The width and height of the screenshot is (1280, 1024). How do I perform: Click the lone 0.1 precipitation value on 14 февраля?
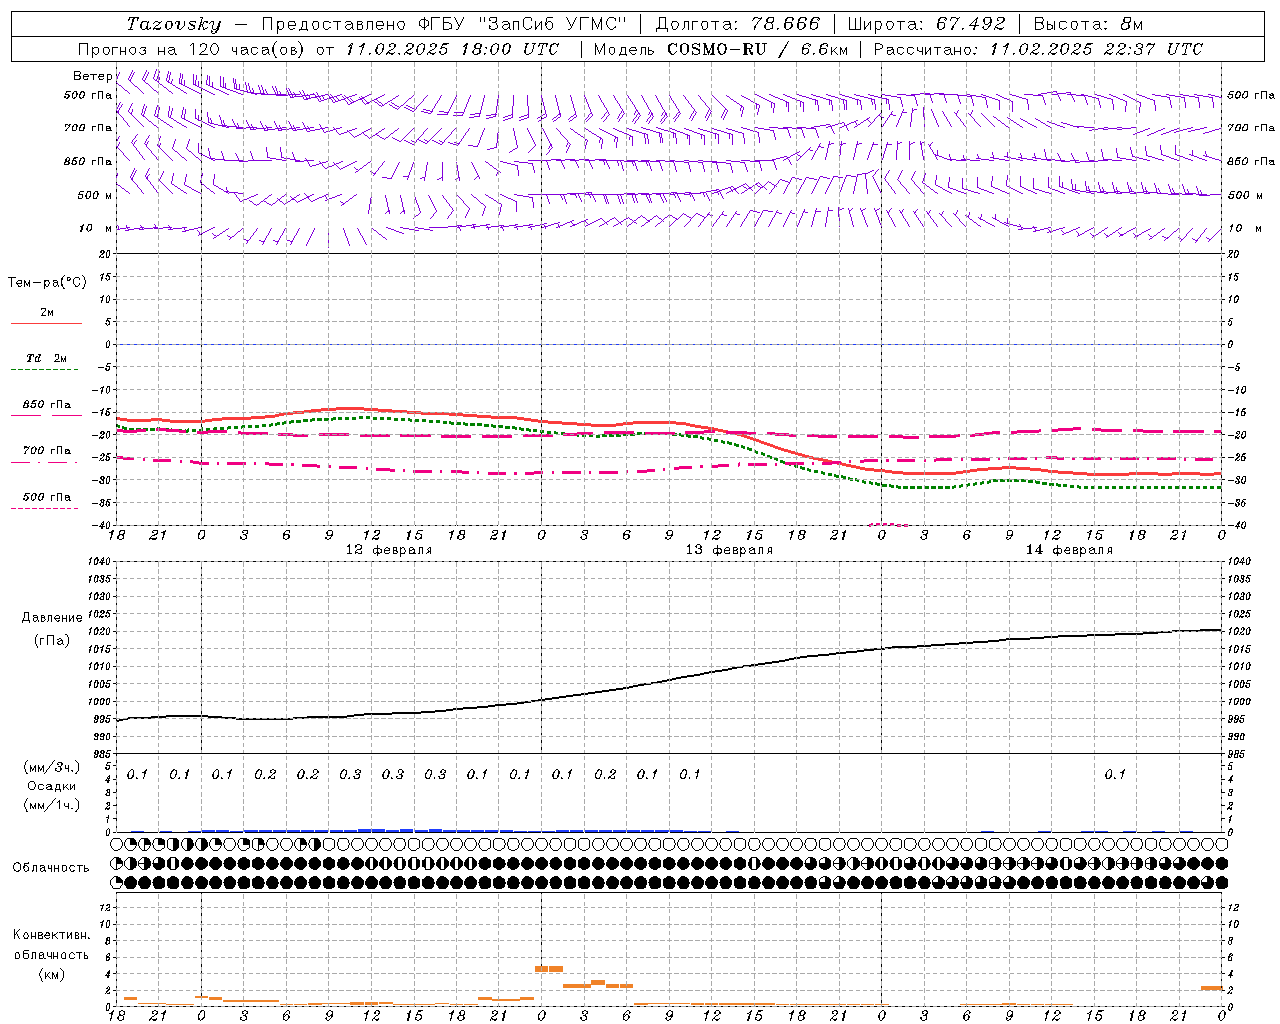1115,774
